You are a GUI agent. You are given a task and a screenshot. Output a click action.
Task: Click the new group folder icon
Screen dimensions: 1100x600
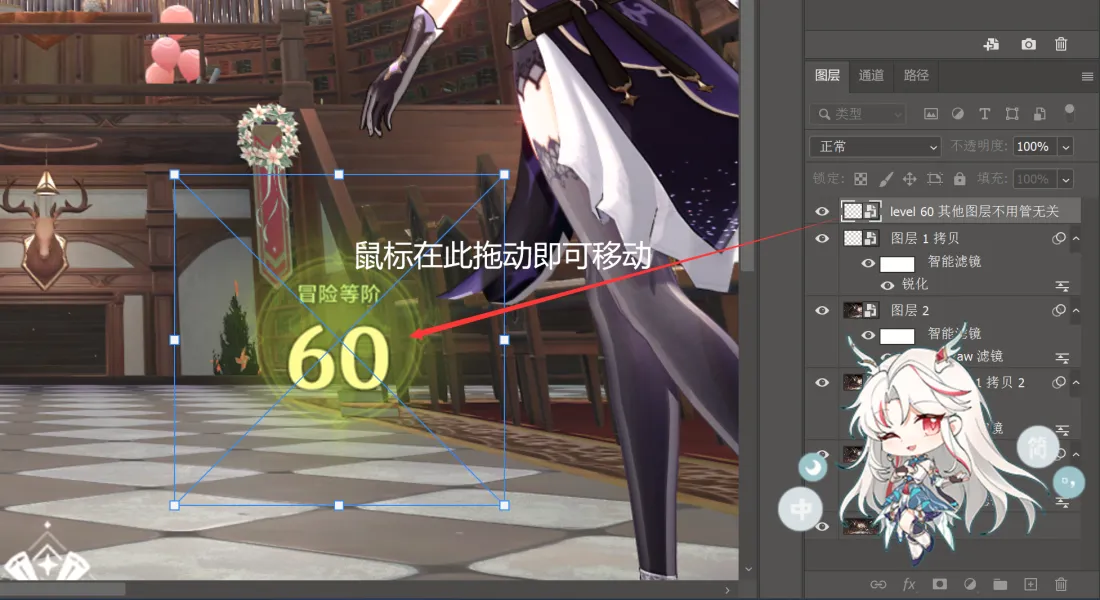1000,584
